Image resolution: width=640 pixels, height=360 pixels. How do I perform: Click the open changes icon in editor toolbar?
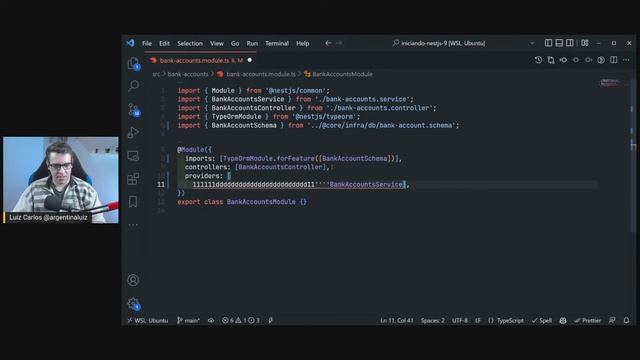551,60
